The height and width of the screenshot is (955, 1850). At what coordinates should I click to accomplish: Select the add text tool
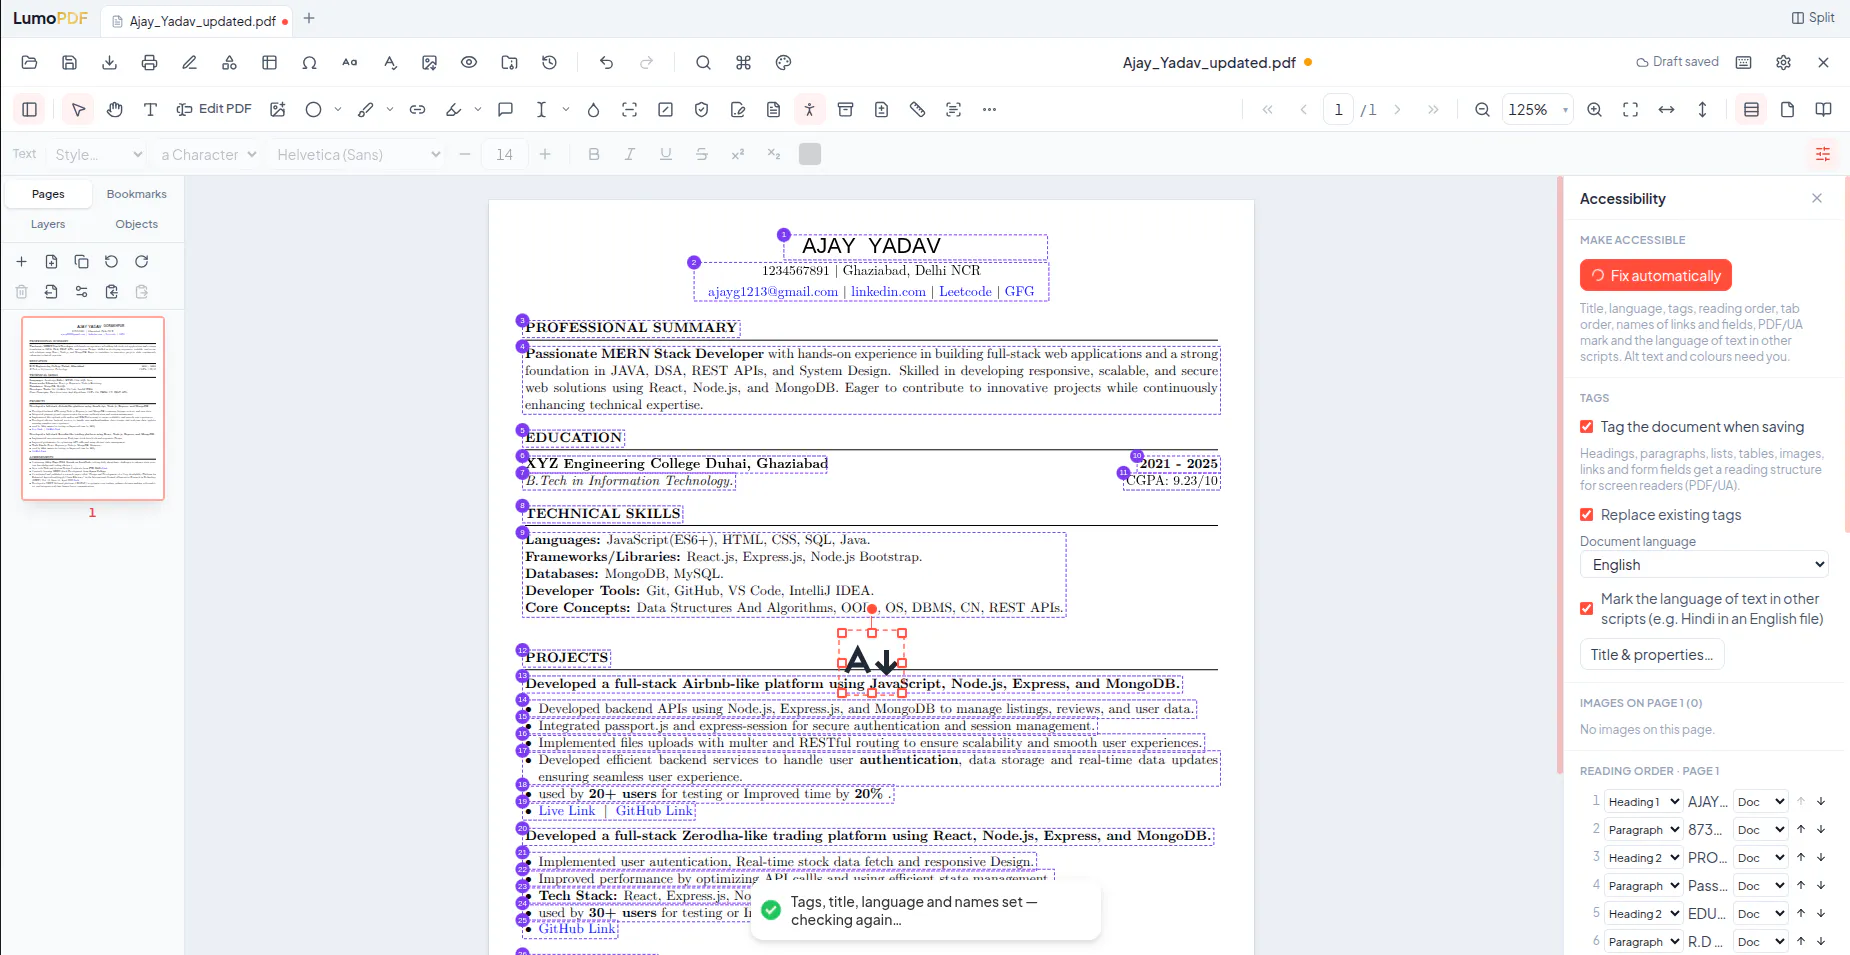[x=150, y=109]
